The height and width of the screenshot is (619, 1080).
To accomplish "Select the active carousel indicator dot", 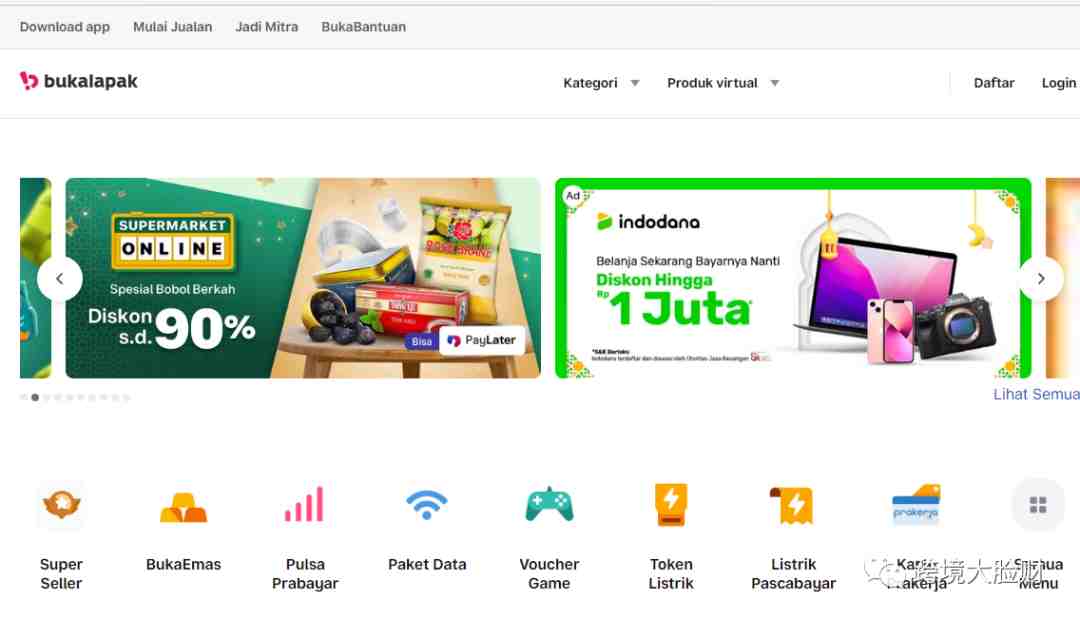I will [x=35, y=397].
